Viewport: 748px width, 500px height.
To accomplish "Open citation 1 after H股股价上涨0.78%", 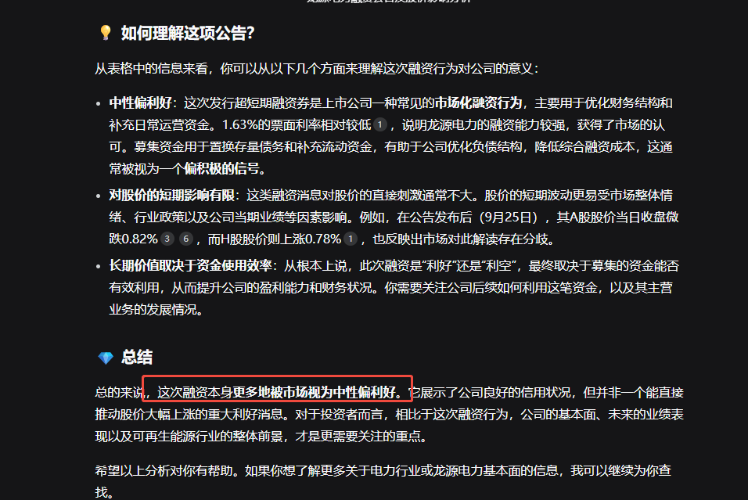I will [351, 239].
